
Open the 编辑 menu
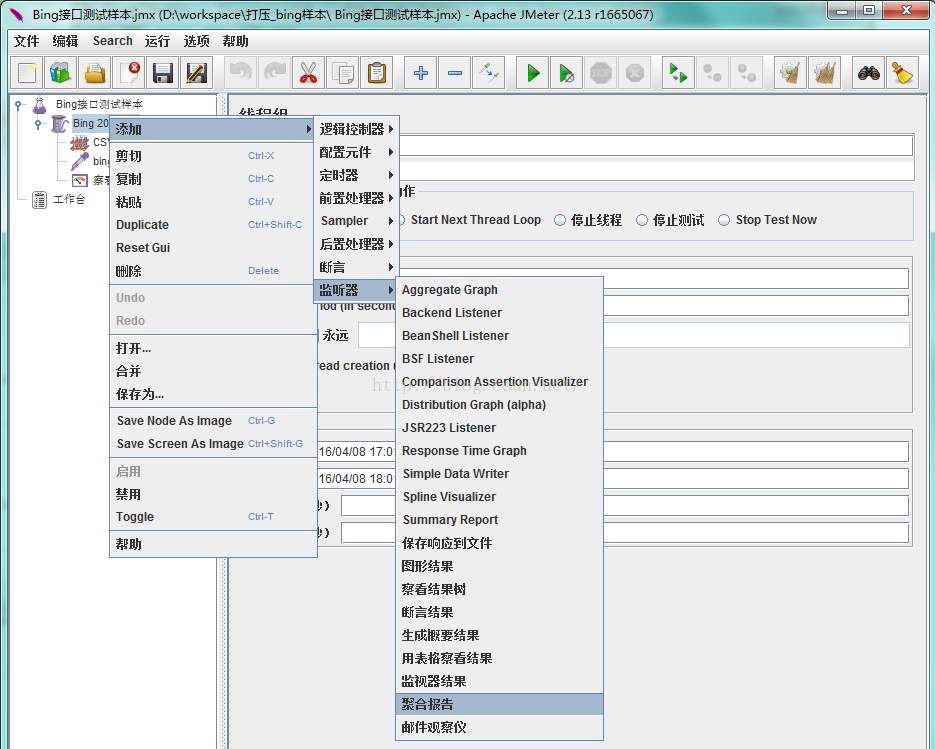65,41
